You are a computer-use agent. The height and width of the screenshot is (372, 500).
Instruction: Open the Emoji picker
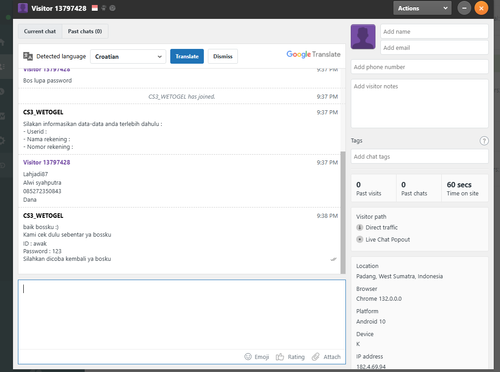tap(257, 357)
